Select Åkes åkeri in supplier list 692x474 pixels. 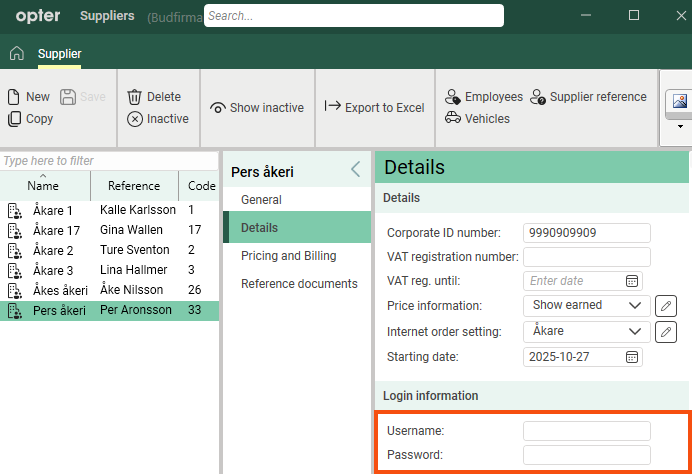click(60, 290)
